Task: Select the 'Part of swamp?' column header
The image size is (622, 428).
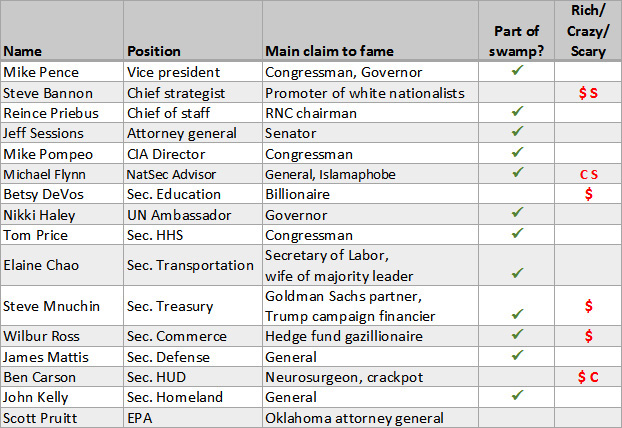Action: (x=516, y=40)
